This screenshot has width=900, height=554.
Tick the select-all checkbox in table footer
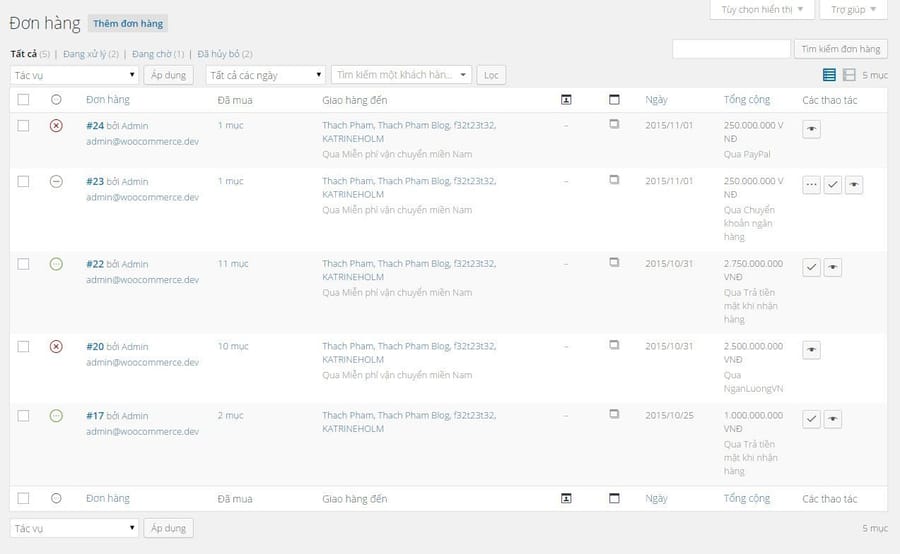click(23, 498)
